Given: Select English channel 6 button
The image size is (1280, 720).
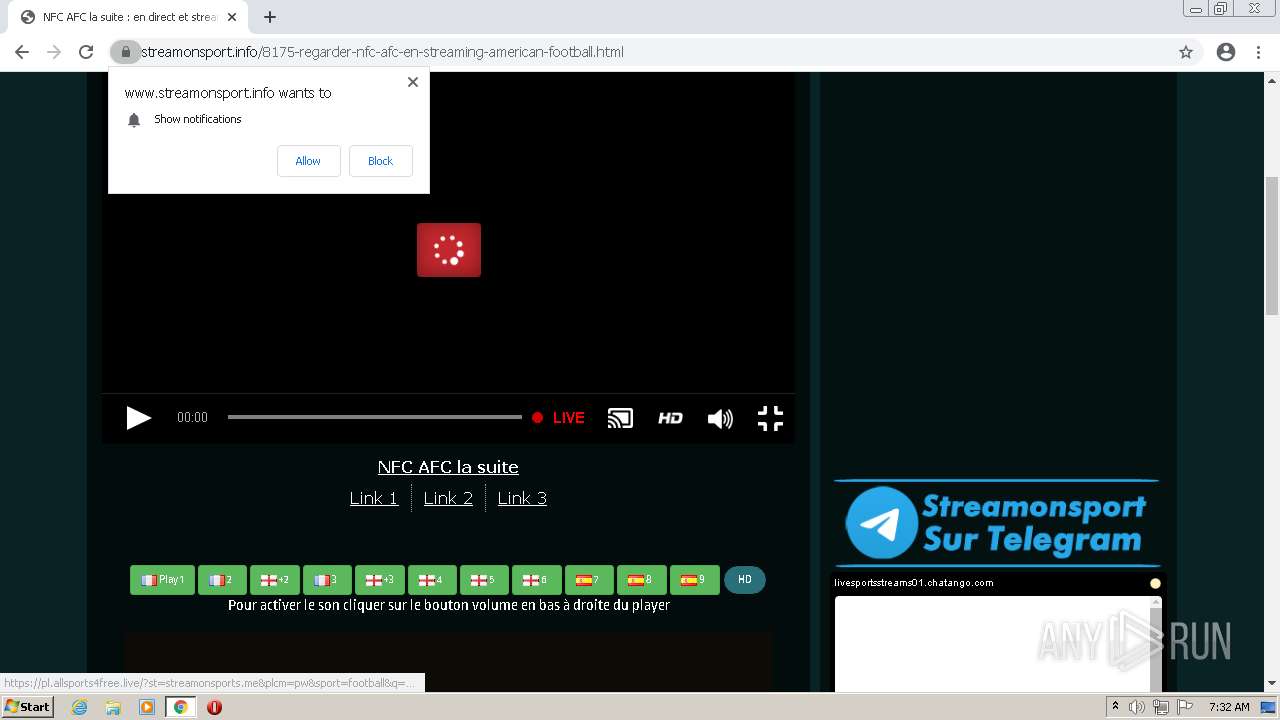Looking at the screenshot, I should coord(537,580).
